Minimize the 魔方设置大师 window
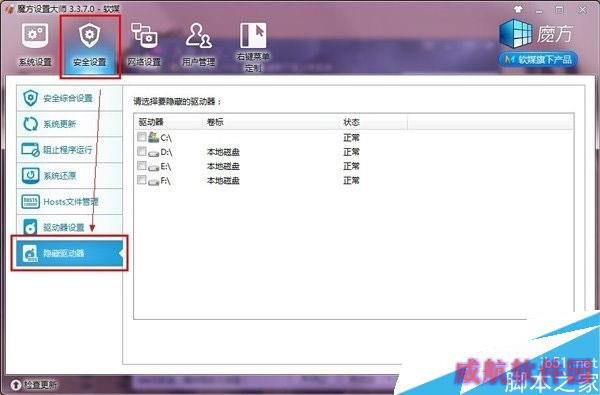The width and height of the screenshot is (600, 395). tap(539, 11)
